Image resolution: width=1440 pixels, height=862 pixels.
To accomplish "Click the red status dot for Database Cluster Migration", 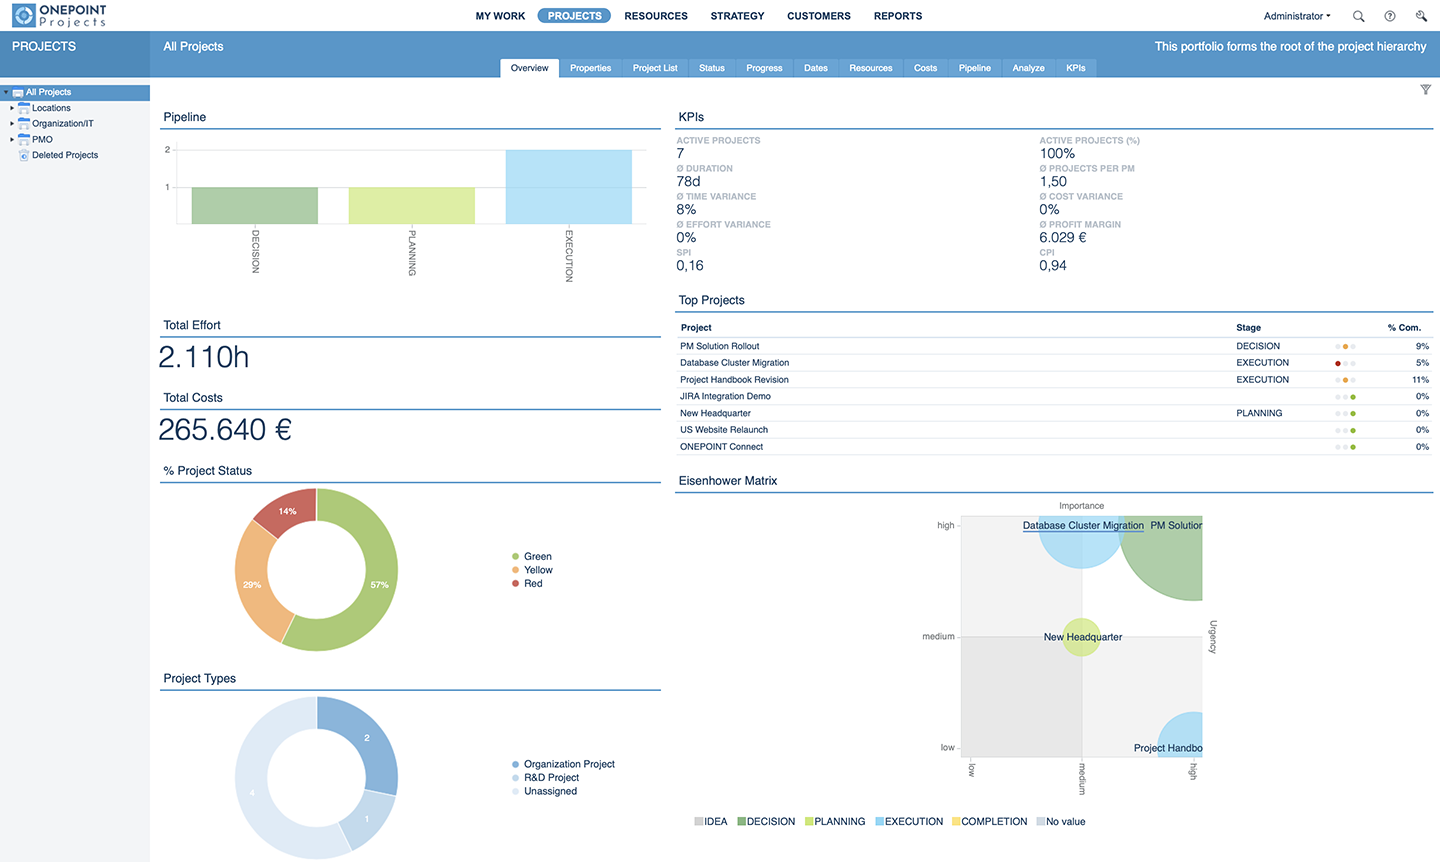I will click(1338, 363).
